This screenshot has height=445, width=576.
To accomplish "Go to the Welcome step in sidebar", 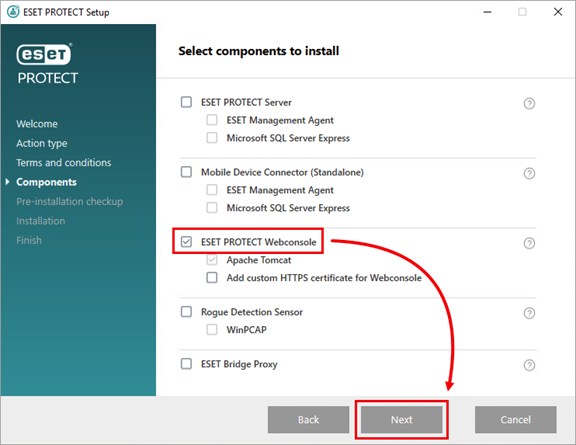I will (37, 124).
